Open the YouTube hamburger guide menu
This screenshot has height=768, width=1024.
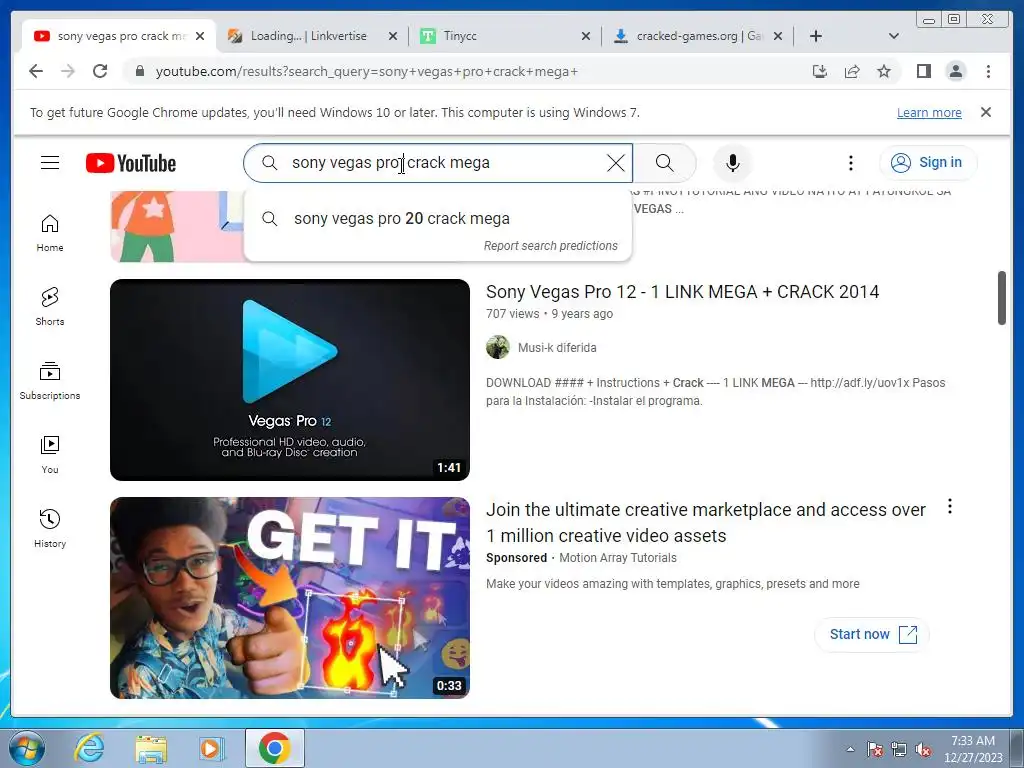[x=50, y=163]
